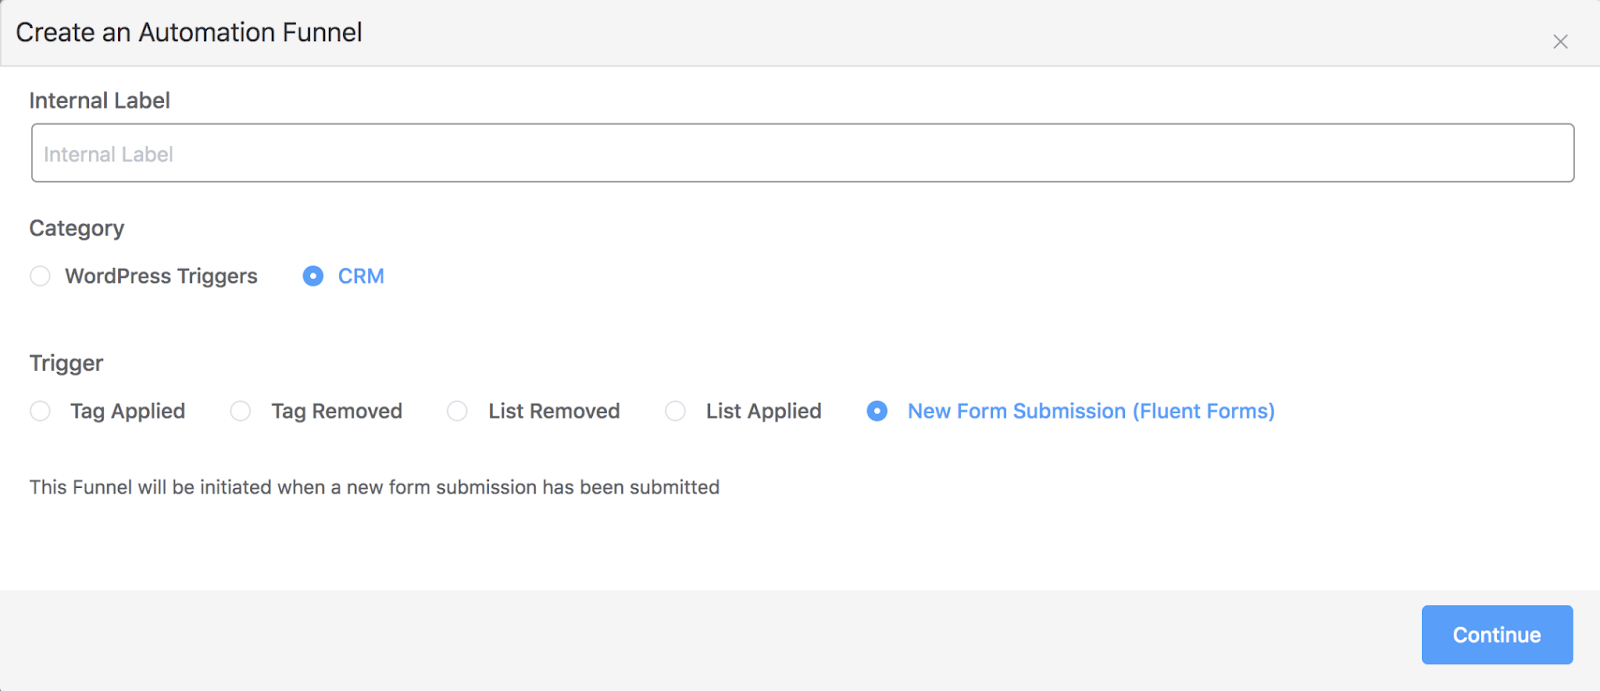Viewport: 1600px width, 691px height.
Task: Click the blue CRM label text
Action: coord(361,276)
